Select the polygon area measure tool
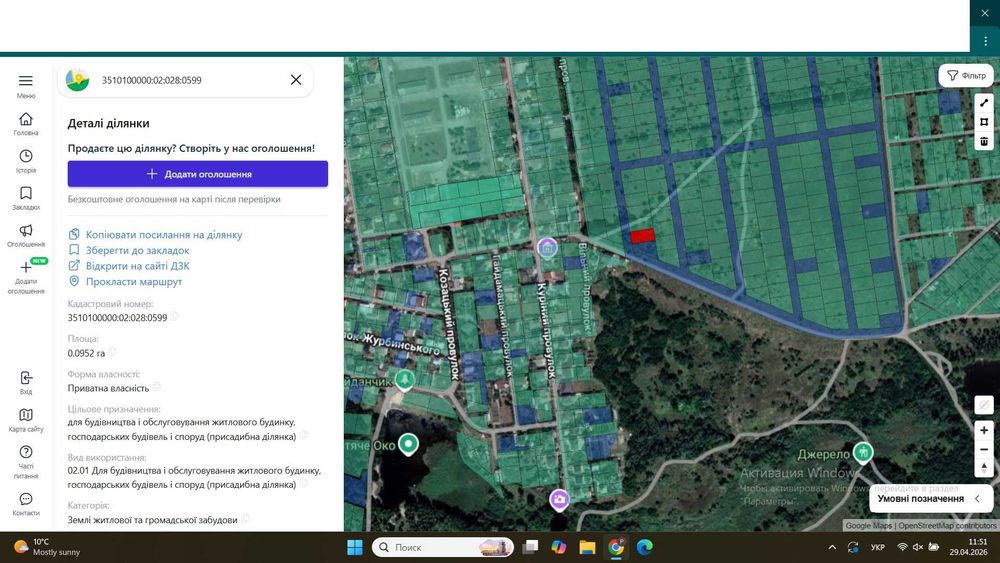Screen dimensions: 1000x563 click(x=984, y=122)
